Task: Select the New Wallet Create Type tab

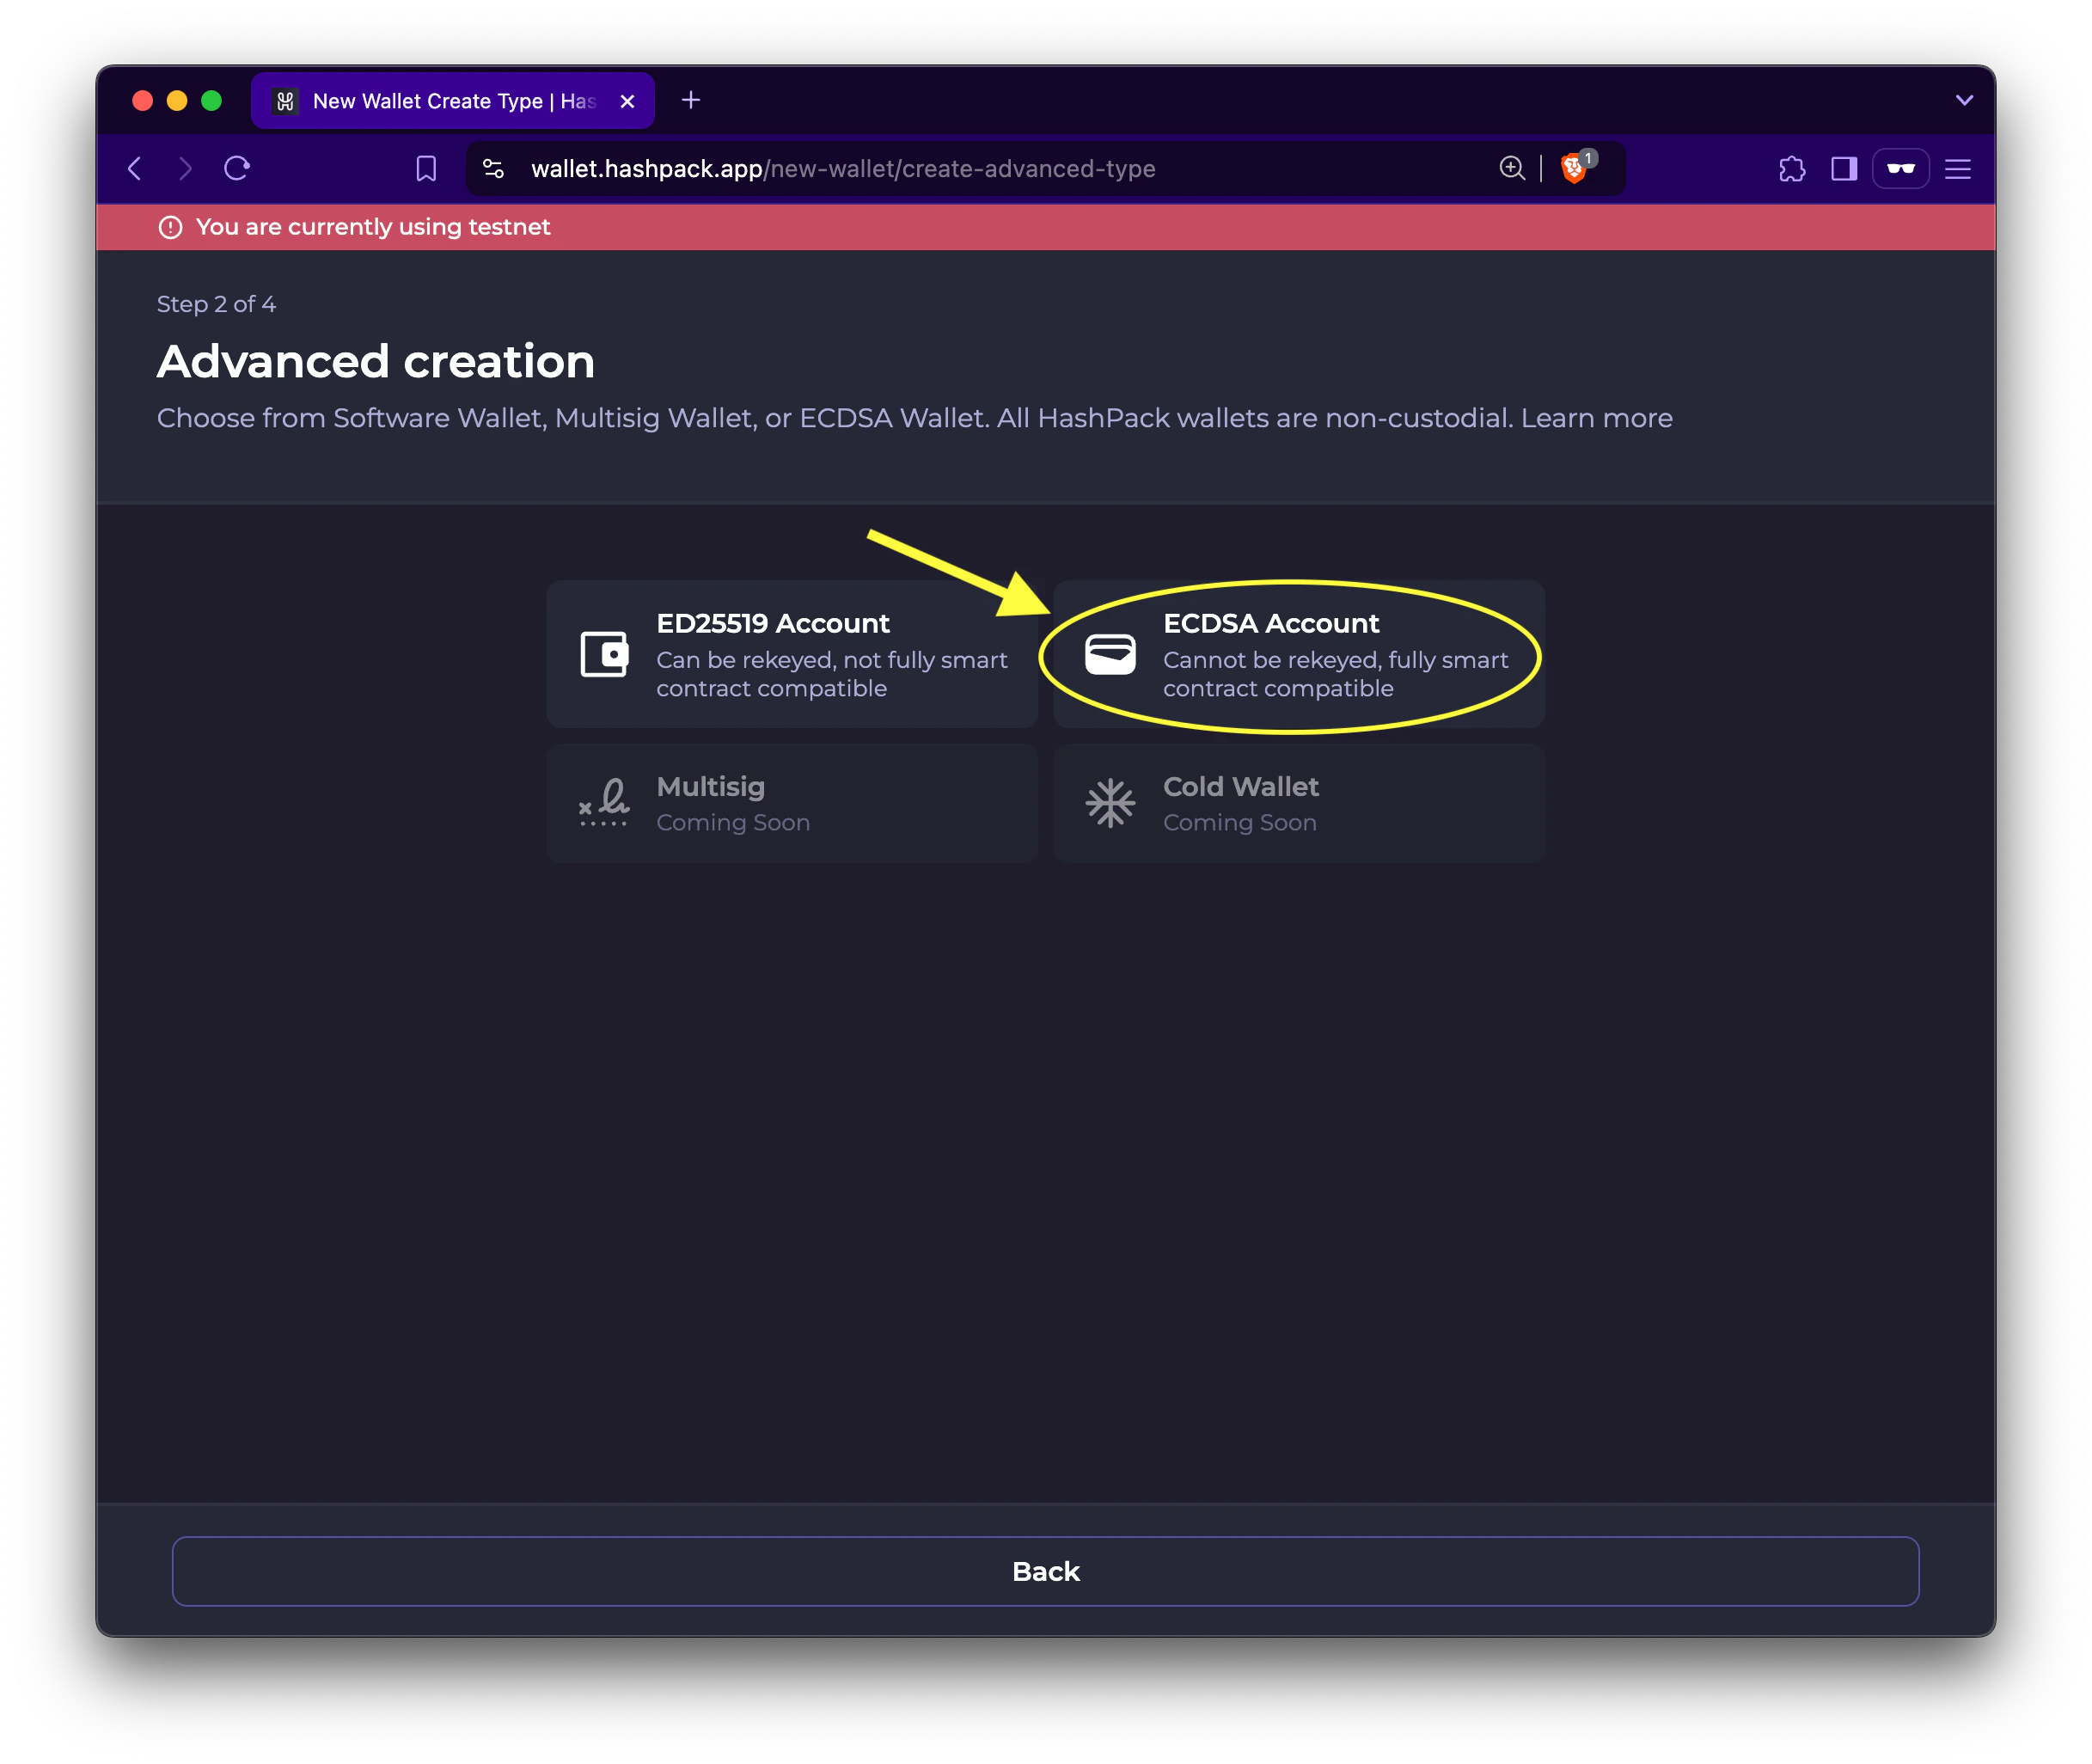Action: coord(440,101)
